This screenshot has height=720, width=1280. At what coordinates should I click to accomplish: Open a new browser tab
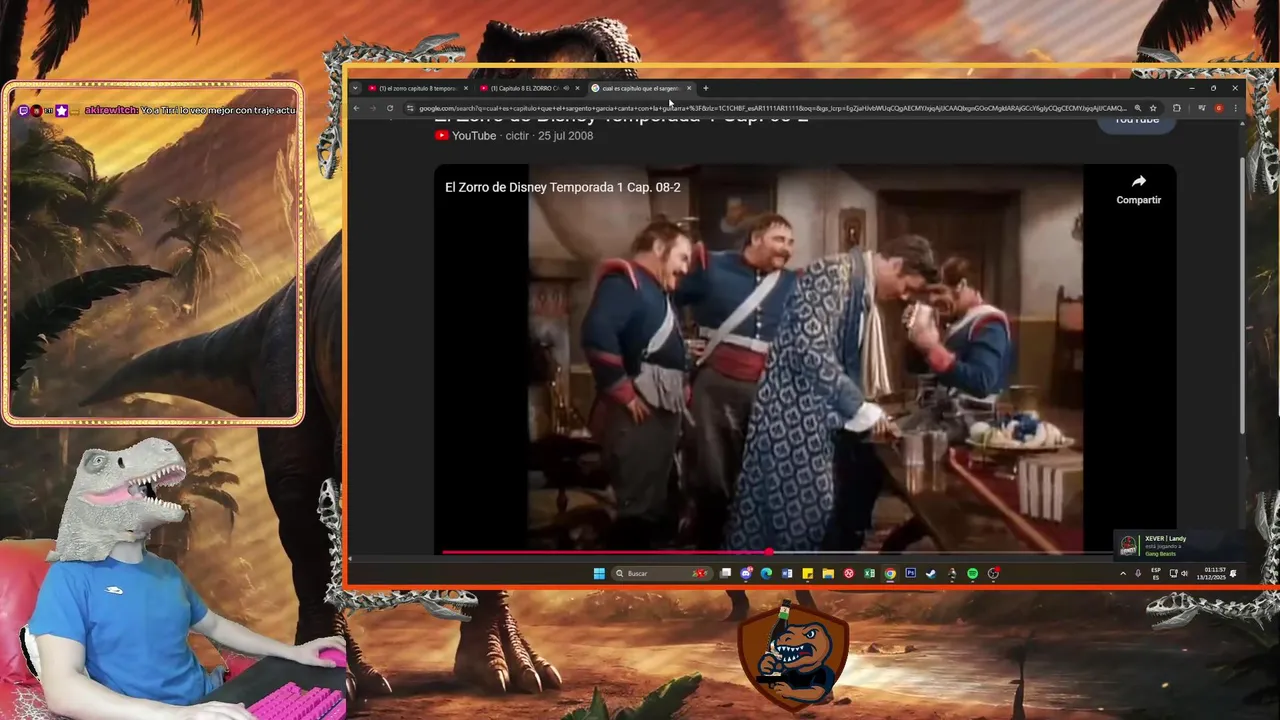pyautogui.click(x=705, y=88)
